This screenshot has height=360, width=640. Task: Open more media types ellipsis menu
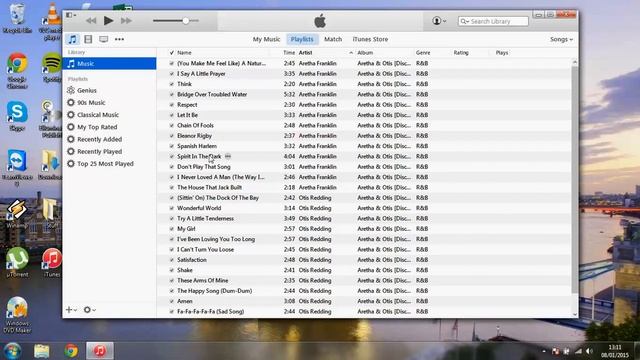(119, 39)
